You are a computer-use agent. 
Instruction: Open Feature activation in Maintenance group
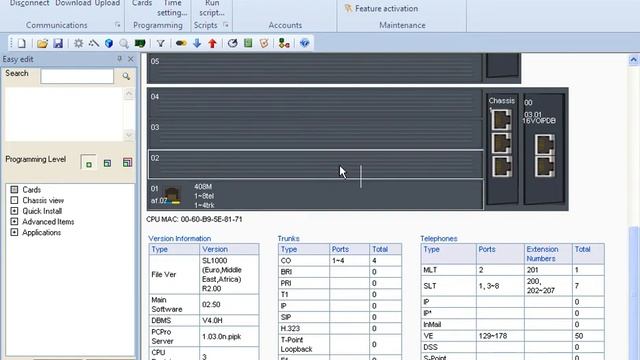[x=382, y=9]
